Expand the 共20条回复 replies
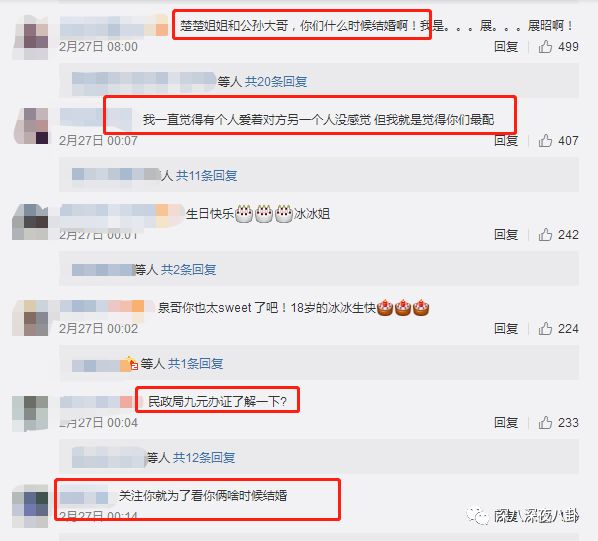Image resolution: width=598 pixels, height=541 pixels. point(276,82)
